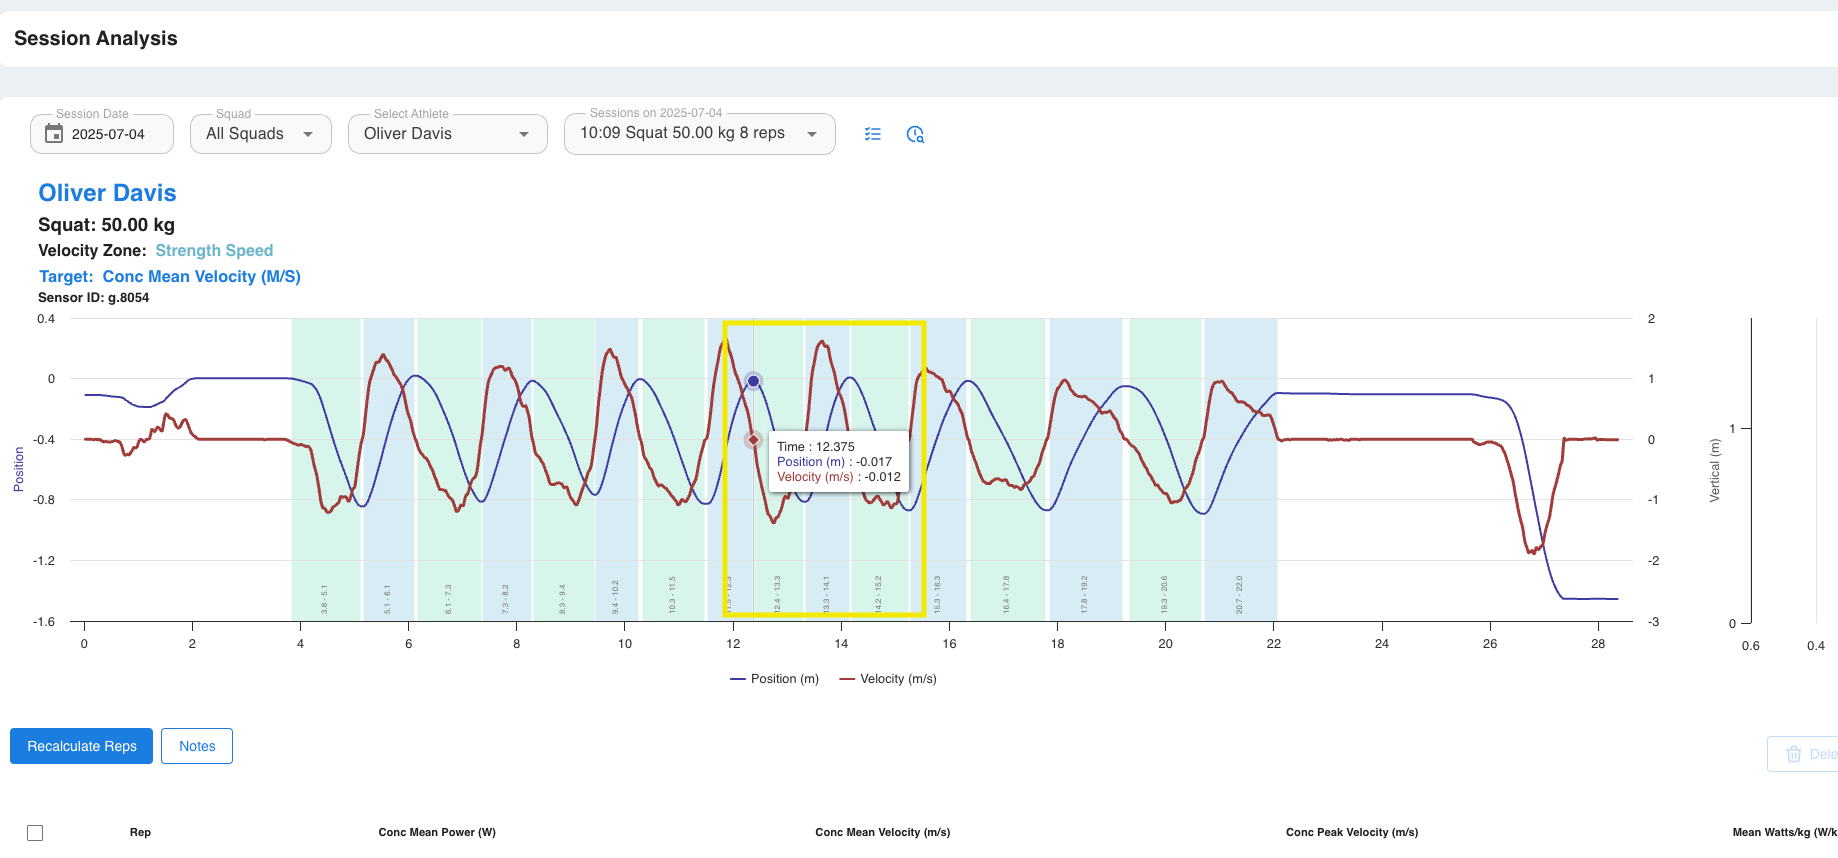Click the Oliver Davis athlete name link
Image resolution: width=1838 pixels, height=858 pixels.
[x=107, y=193]
